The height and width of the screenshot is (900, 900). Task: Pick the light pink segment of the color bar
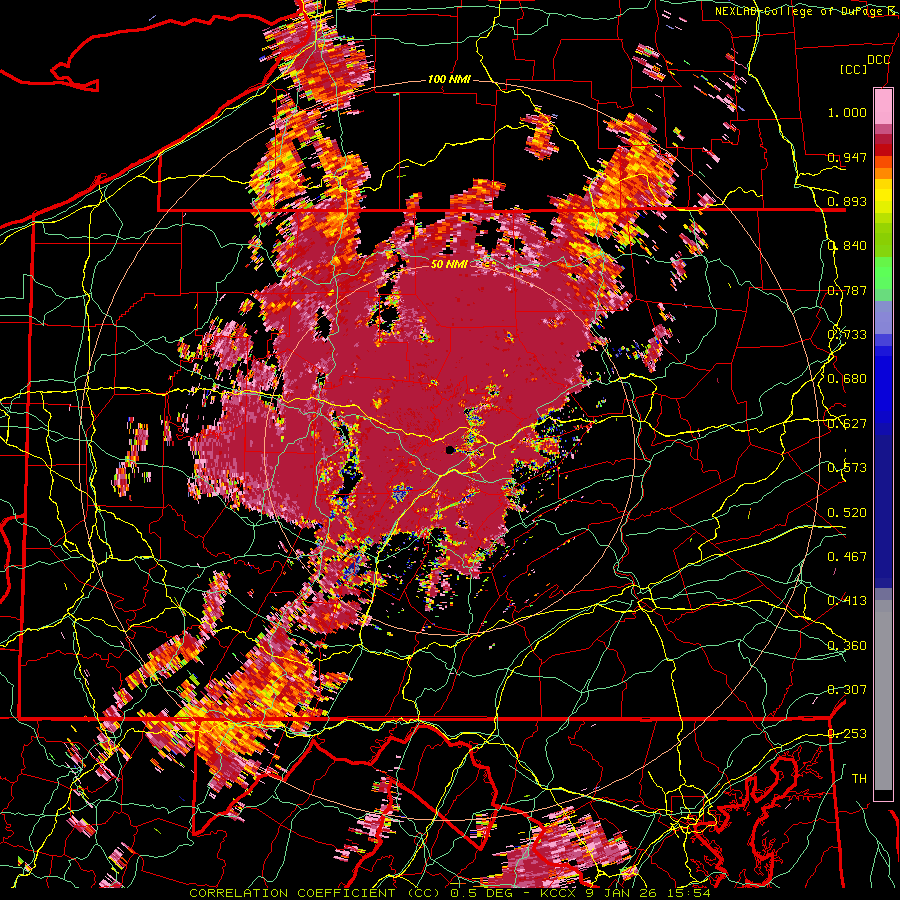[x=883, y=106]
